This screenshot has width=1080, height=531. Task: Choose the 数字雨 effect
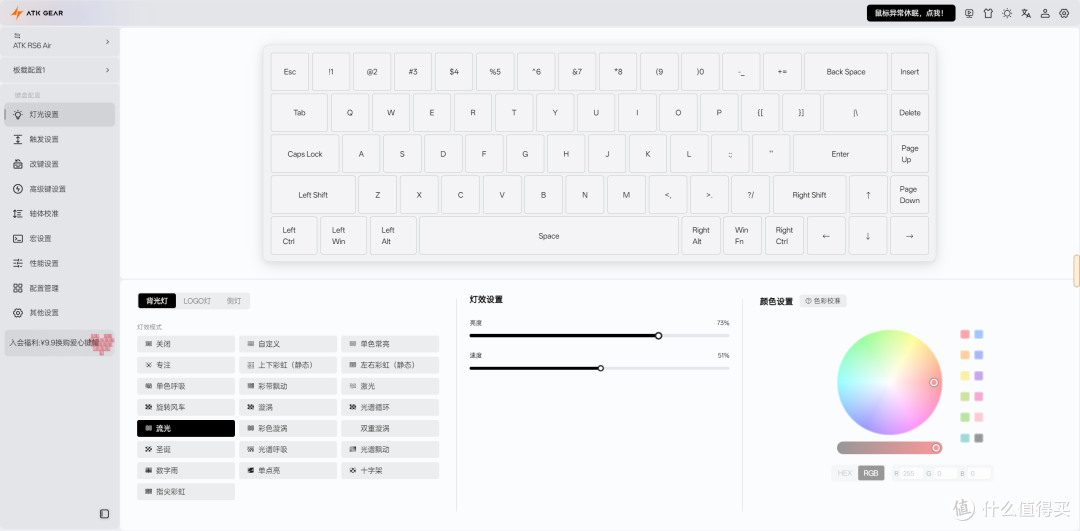[186, 471]
